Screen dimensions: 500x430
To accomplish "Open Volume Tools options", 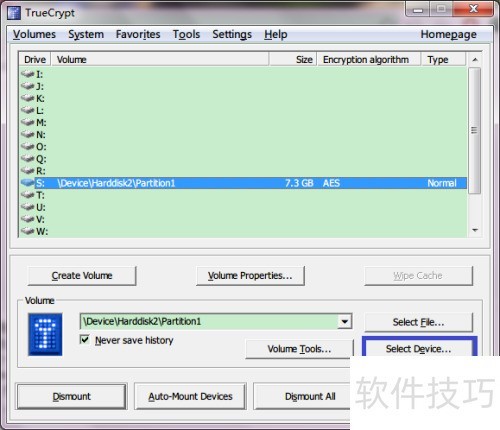I will click(299, 349).
